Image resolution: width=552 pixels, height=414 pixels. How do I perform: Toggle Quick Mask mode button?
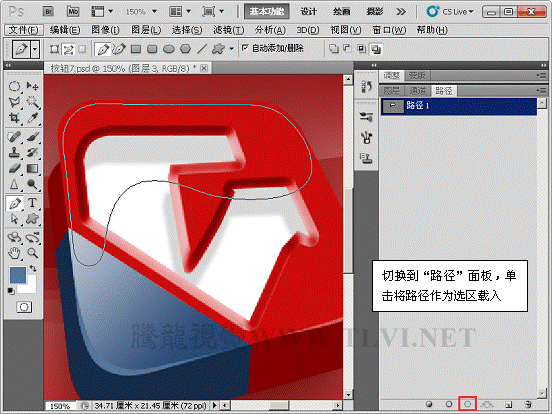pos(24,307)
